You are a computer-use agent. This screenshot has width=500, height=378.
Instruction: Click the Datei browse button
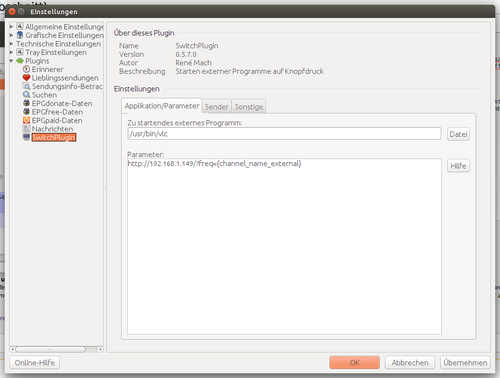pos(458,134)
